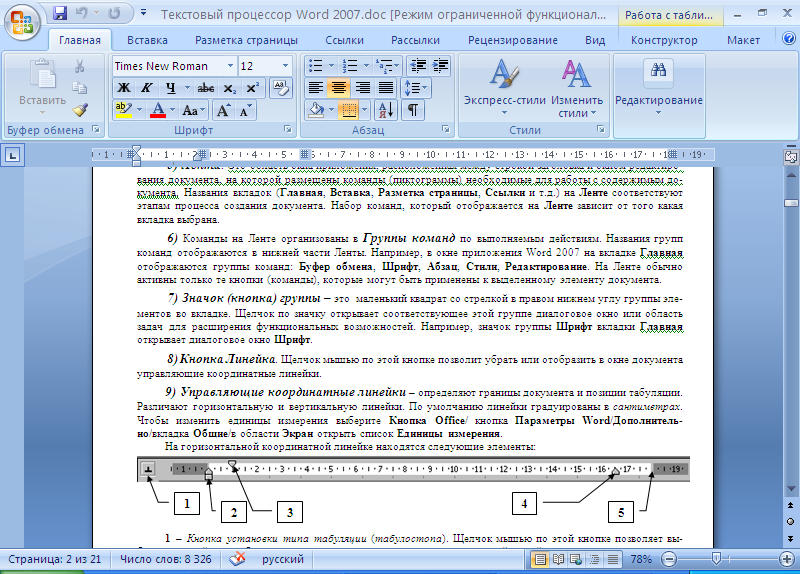Open the numbered list dropdown arrow
The height and width of the screenshot is (574, 800).
365,65
